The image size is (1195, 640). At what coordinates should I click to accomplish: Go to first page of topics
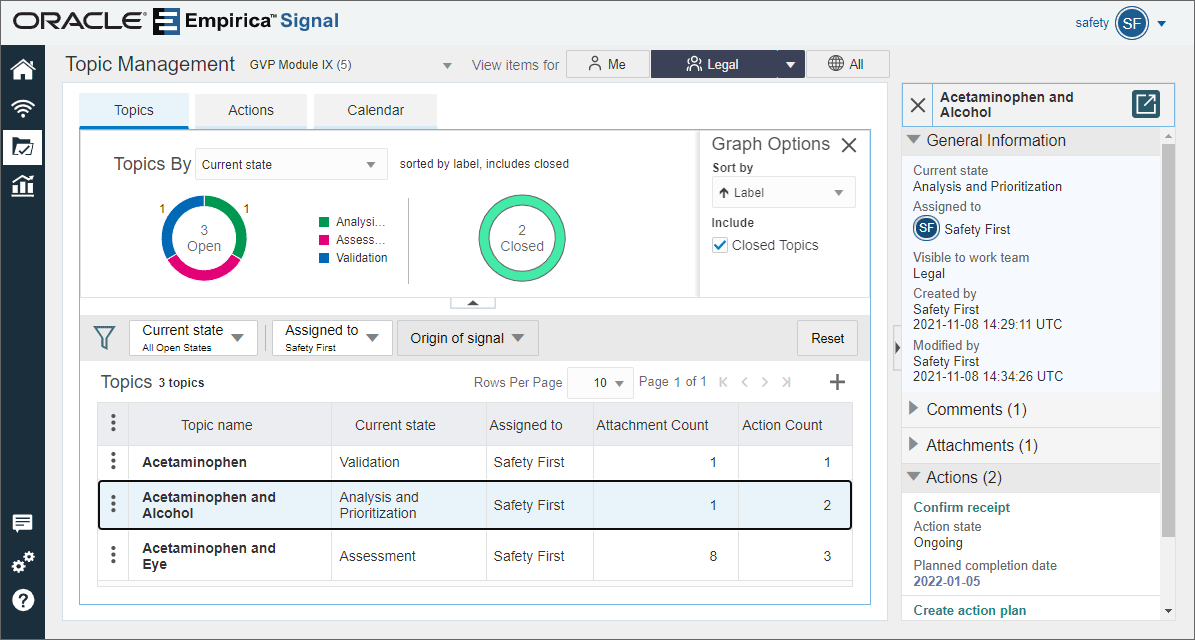(724, 382)
